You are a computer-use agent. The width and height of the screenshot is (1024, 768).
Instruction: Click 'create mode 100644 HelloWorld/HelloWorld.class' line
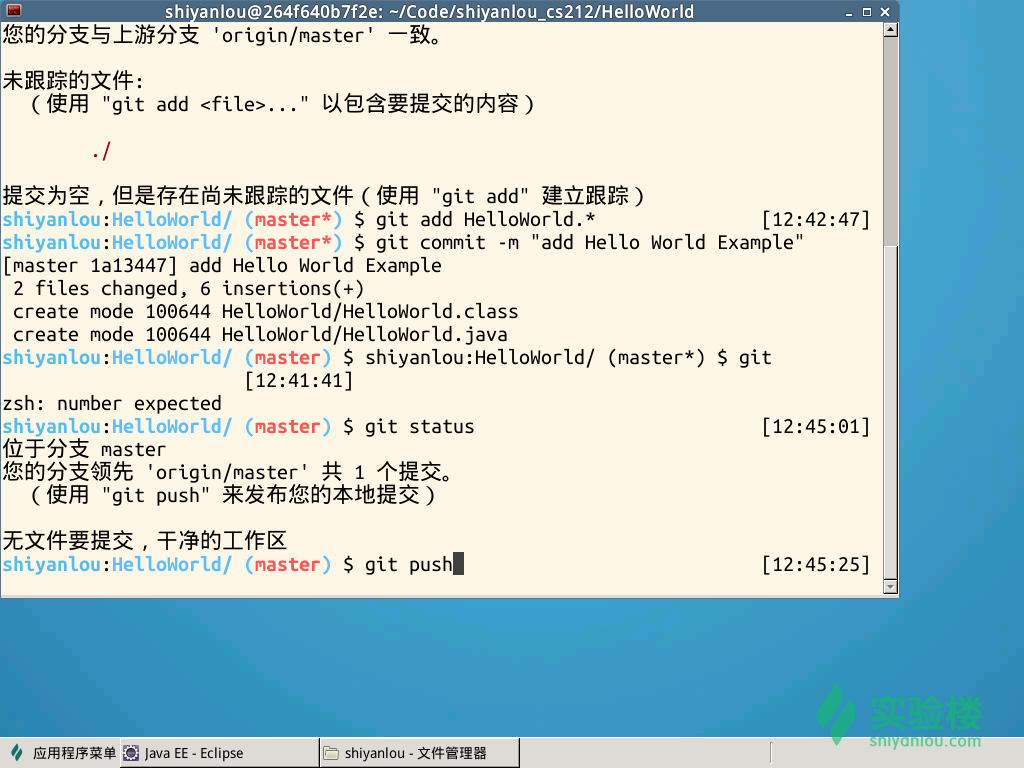(265, 312)
